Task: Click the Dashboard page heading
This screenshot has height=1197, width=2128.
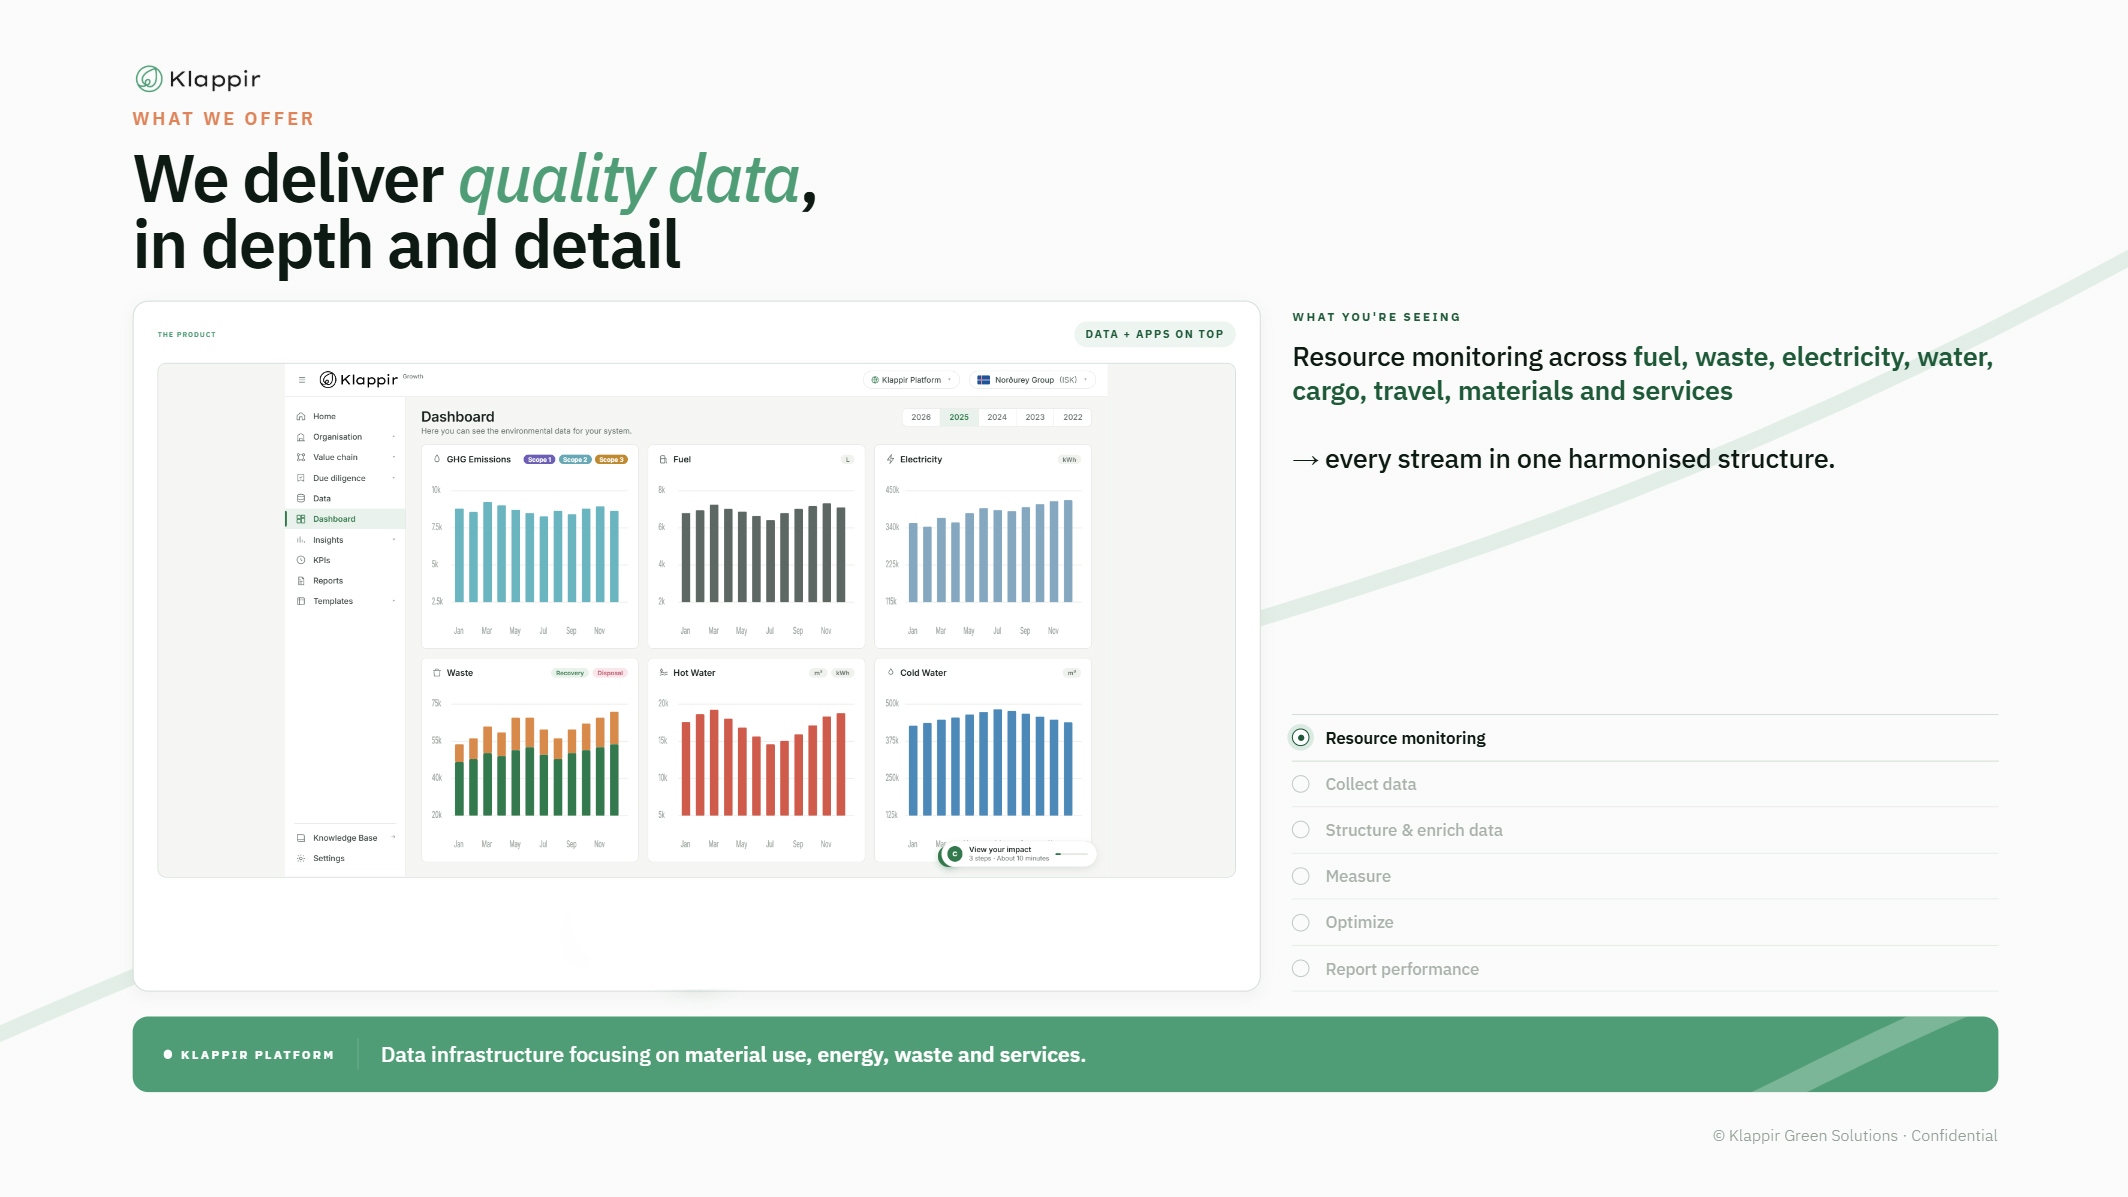Action: click(x=457, y=416)
